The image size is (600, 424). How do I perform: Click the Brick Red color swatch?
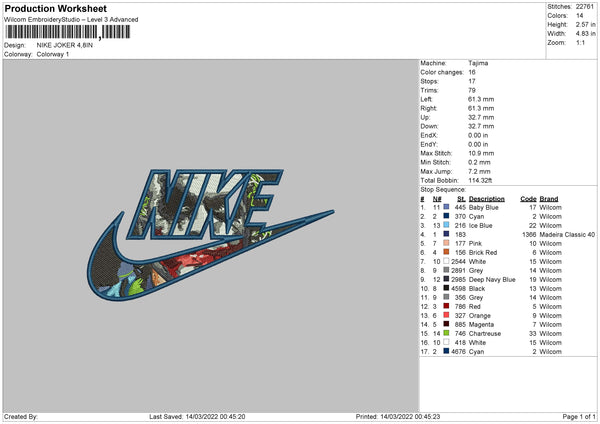click(446, 252)
